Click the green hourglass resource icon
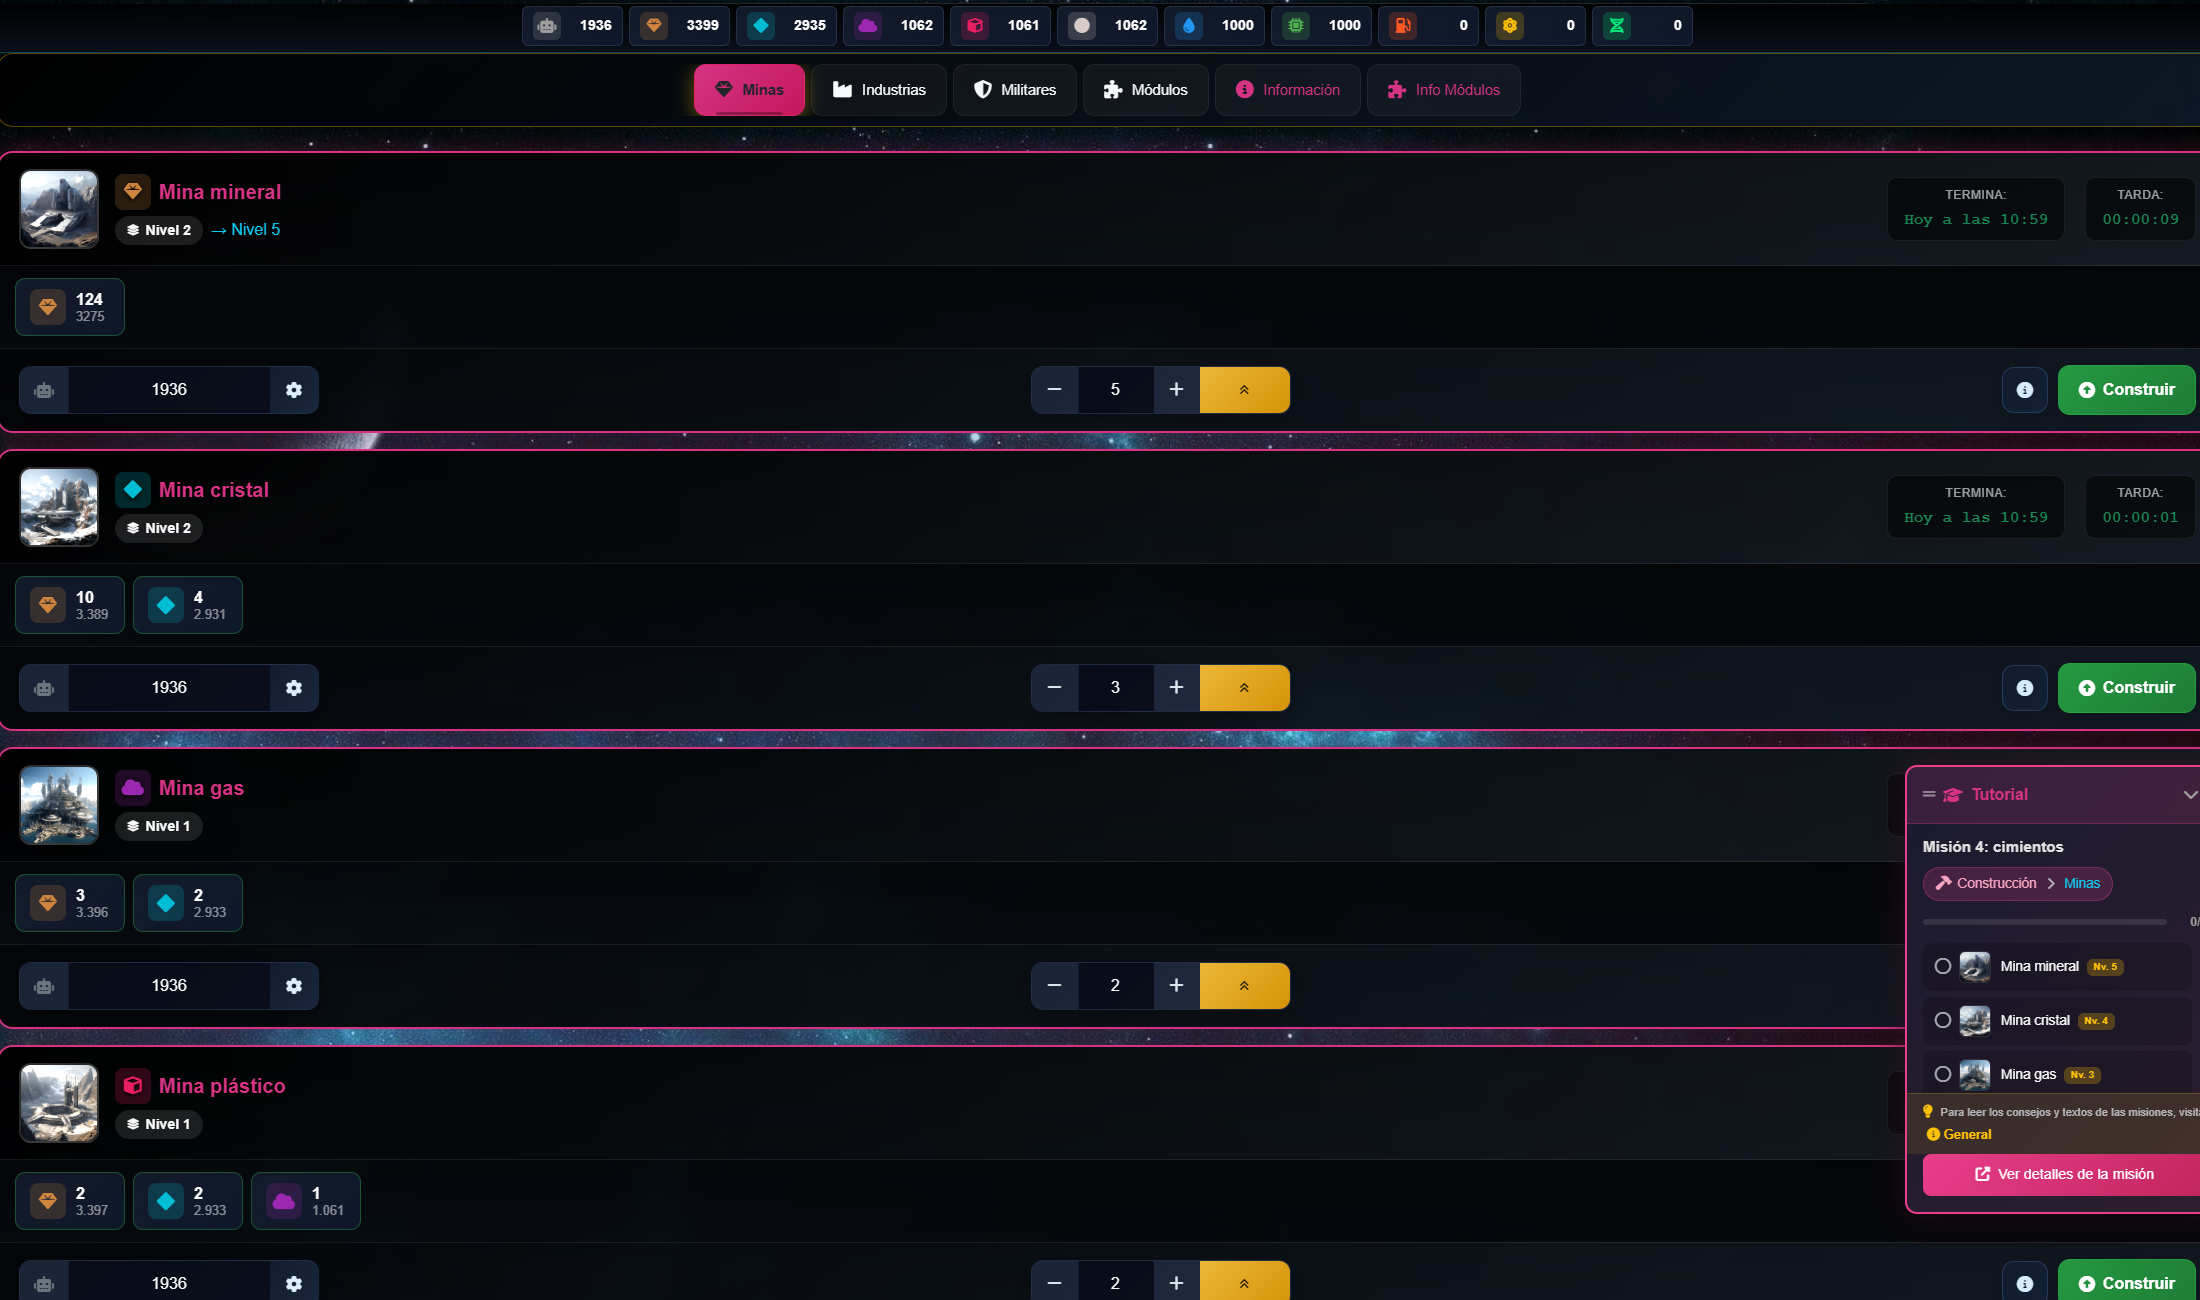This screenshot has width=2200, height=1300. click(1617, 26)
